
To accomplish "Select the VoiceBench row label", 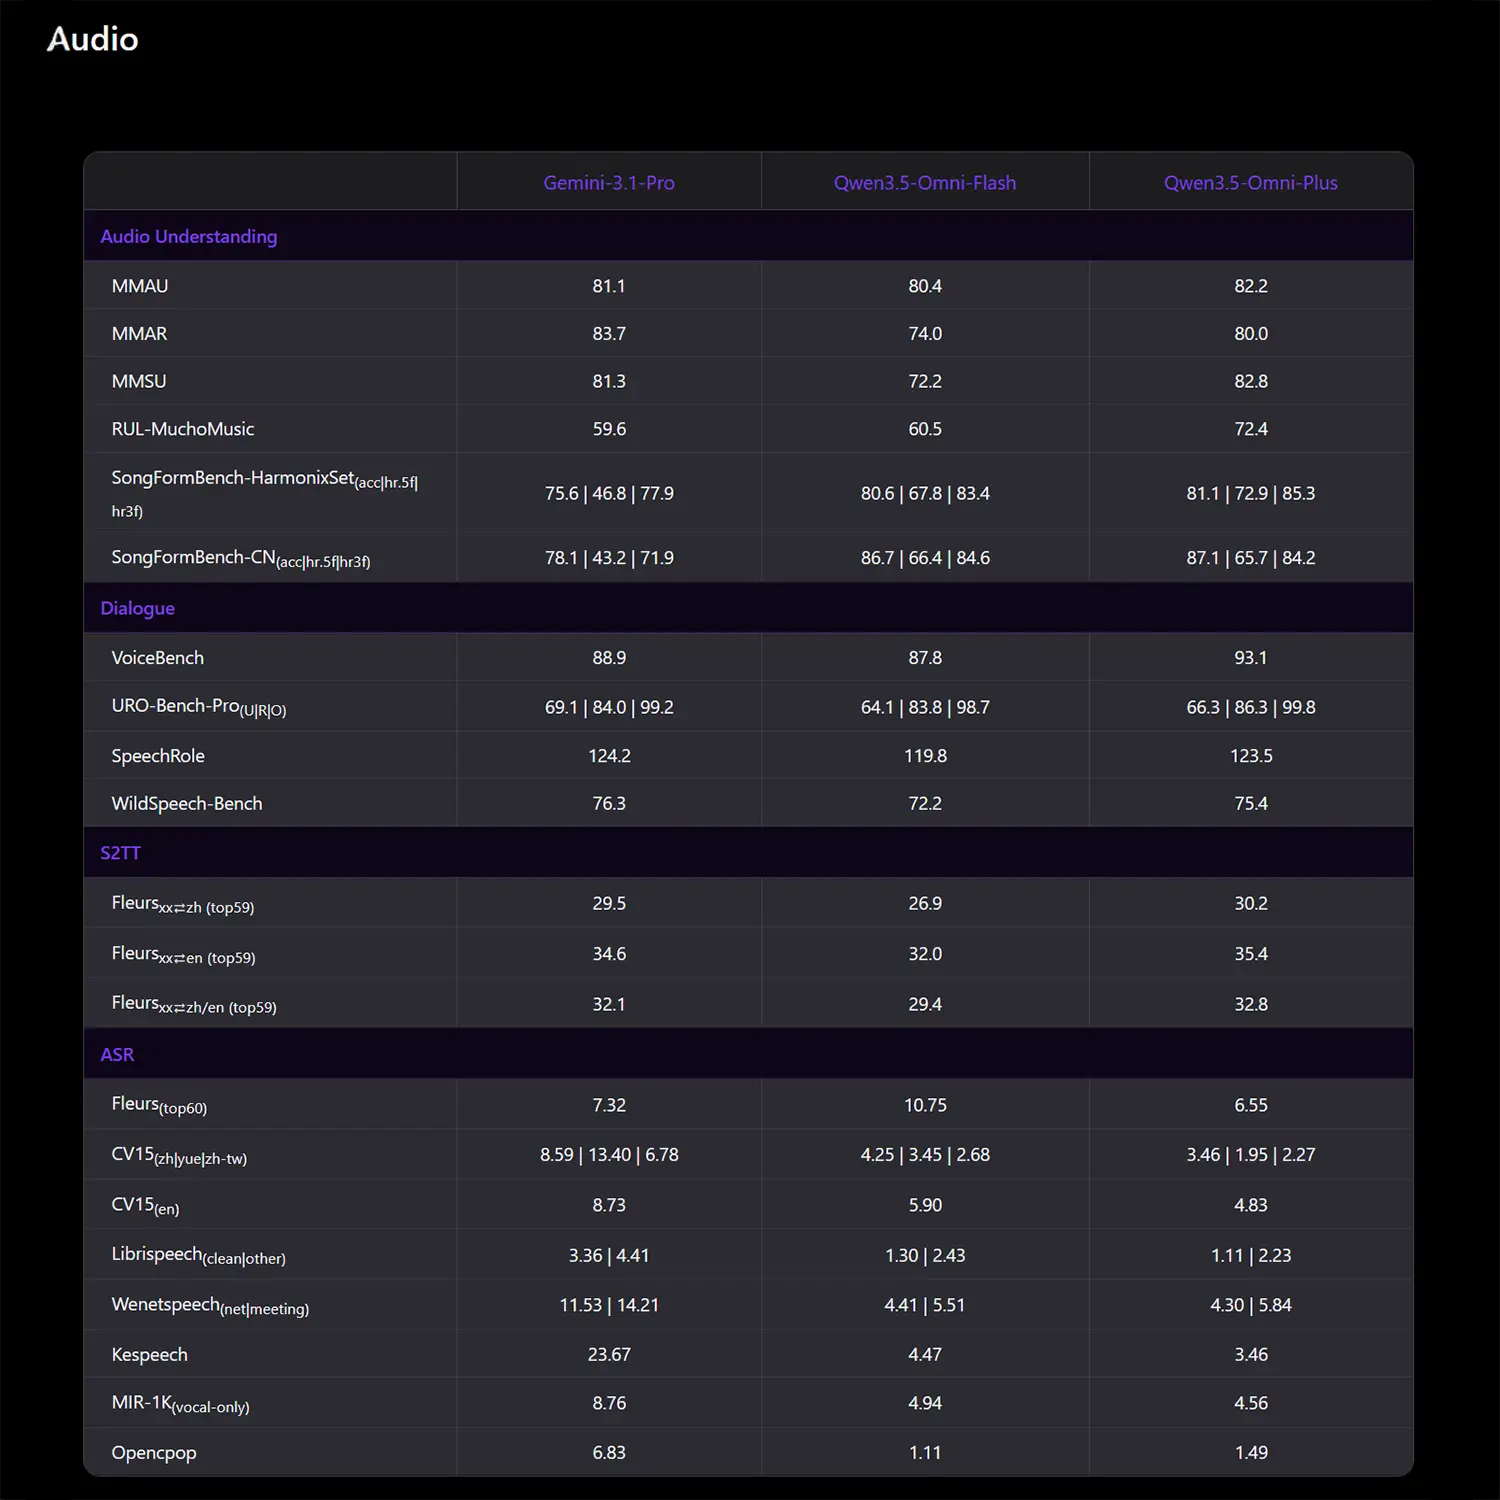I will (x=158, y=658).
